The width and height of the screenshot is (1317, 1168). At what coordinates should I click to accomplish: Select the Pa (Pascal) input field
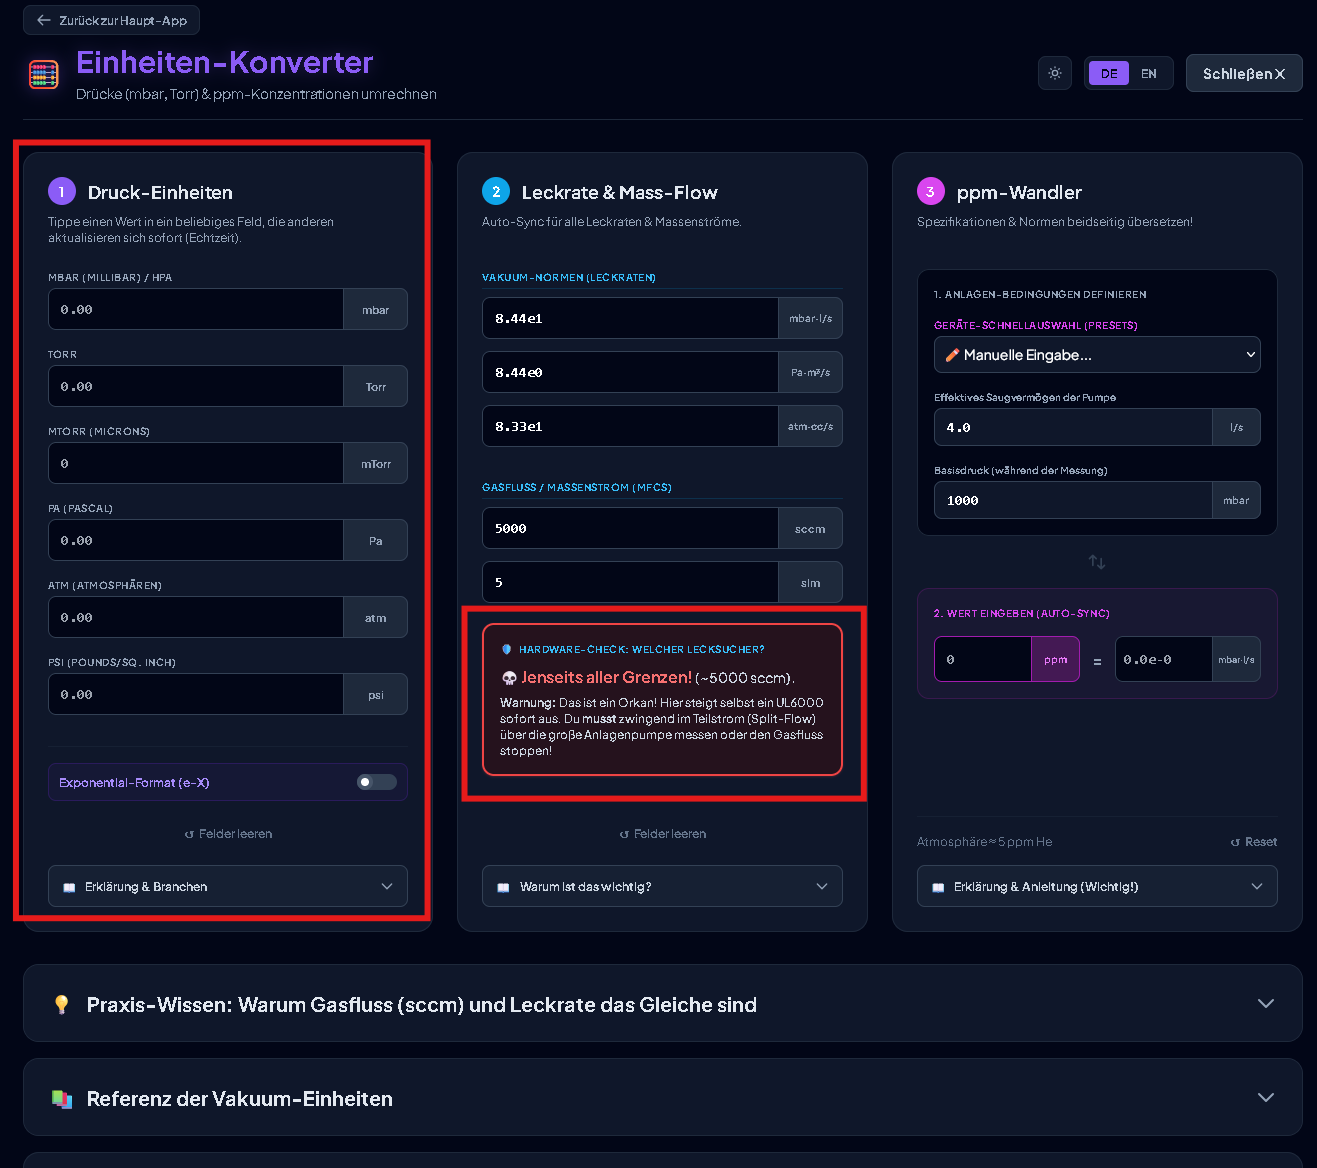point(196,540)
